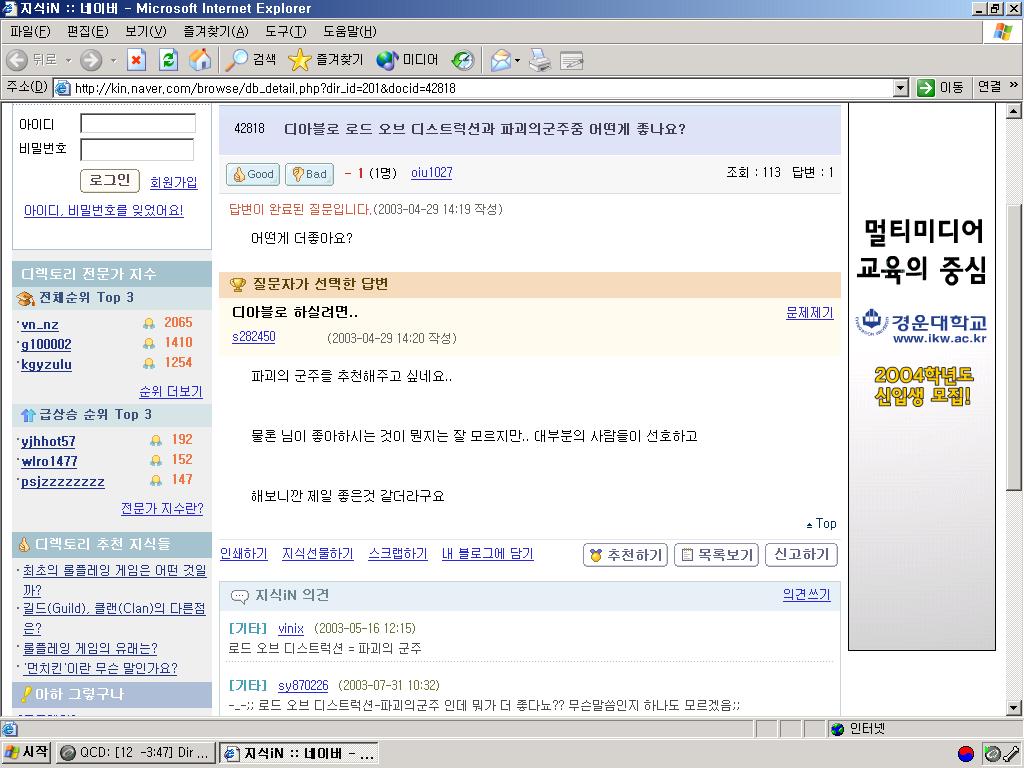The image size is (1024, 768).
Task: Click 순위 더보기 more rankings link
Action: [x=171, y=392]
